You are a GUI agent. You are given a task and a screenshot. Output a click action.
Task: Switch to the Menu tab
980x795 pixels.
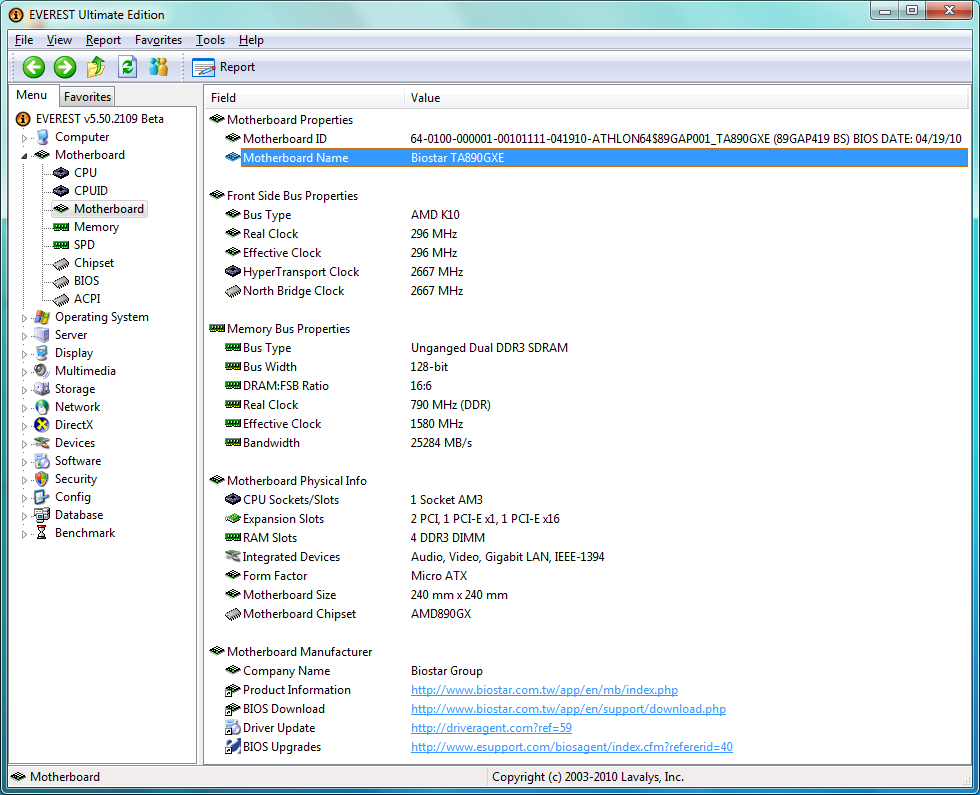pyautogui.click(x=32, y=95)
